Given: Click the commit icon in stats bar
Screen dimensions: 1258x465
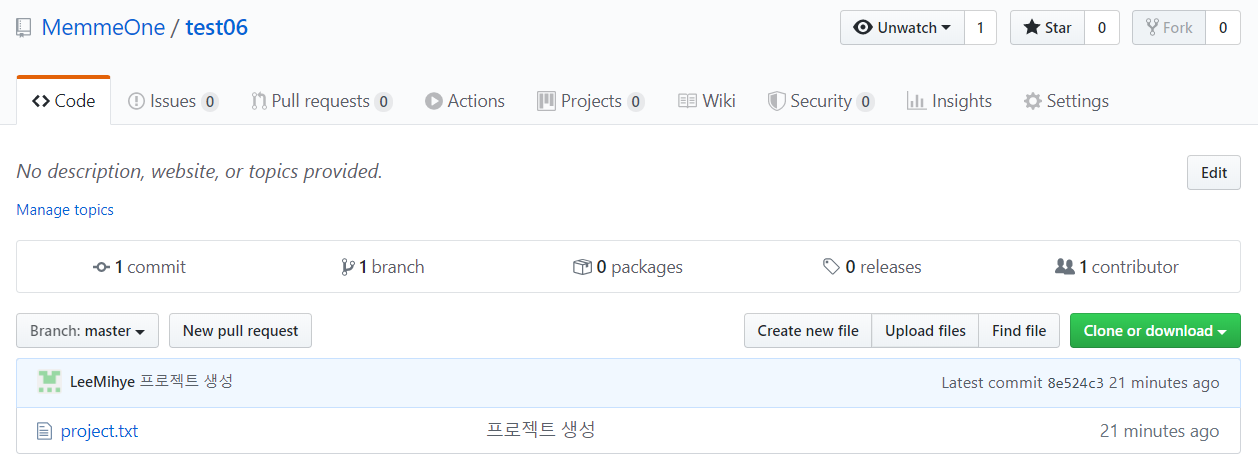Looking at the screenshot, I should tap(101, 267).
